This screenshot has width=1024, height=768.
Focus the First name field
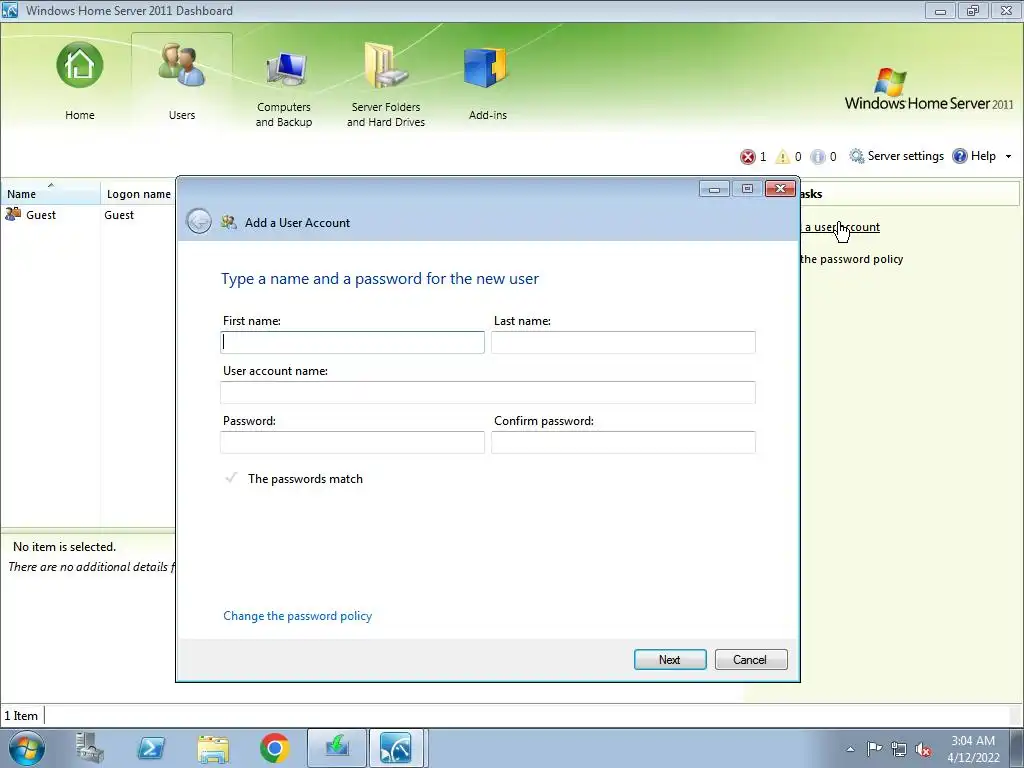click(x=352, y=342)
